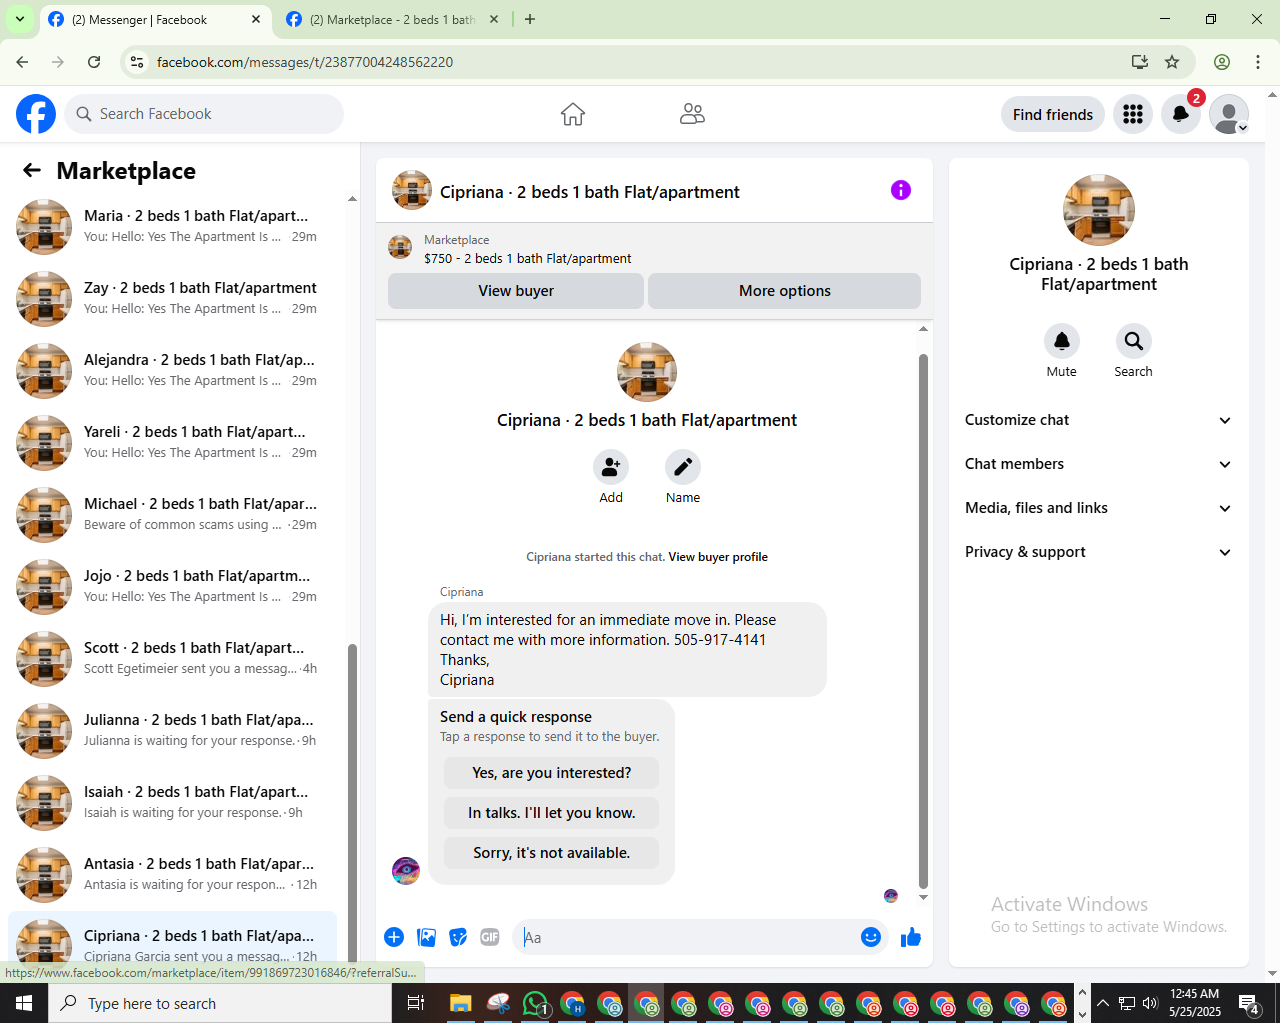Screen dimensions: 1280x1023
Task: Open Windows Start menu
Action: (x=24, y=1003)
